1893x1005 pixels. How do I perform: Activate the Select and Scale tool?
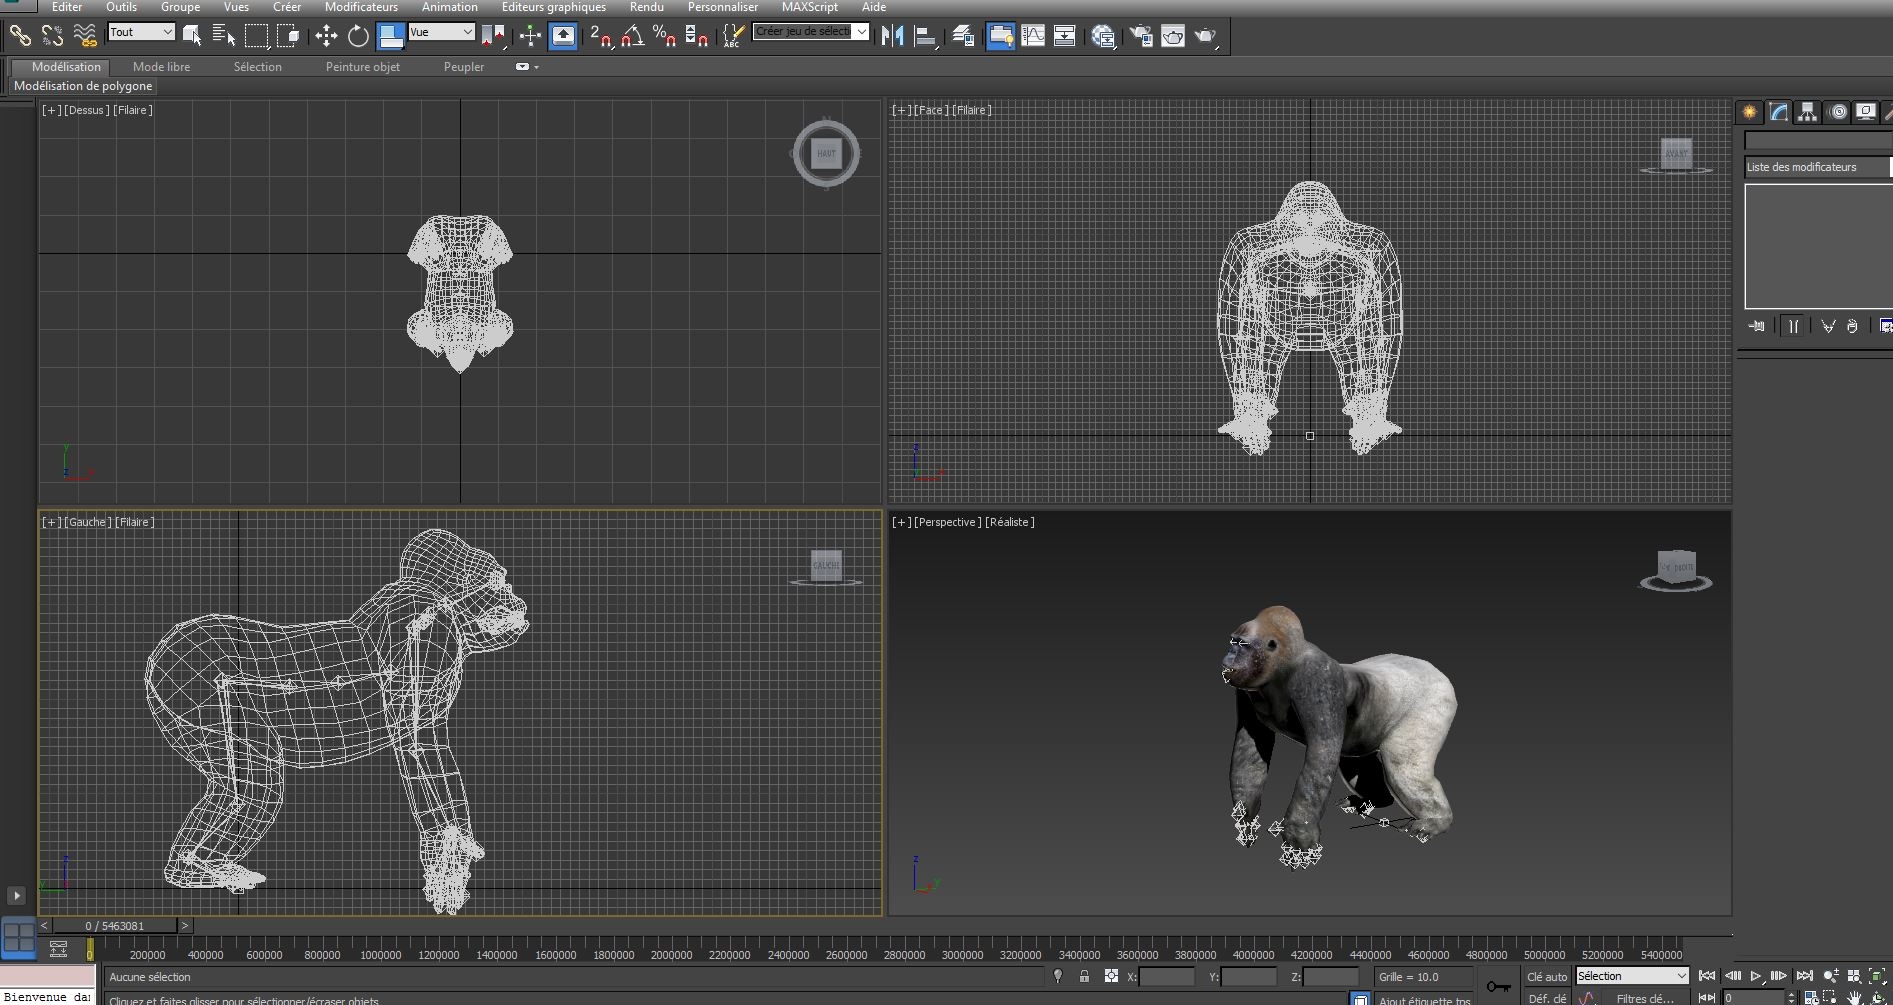pos(390,36)
